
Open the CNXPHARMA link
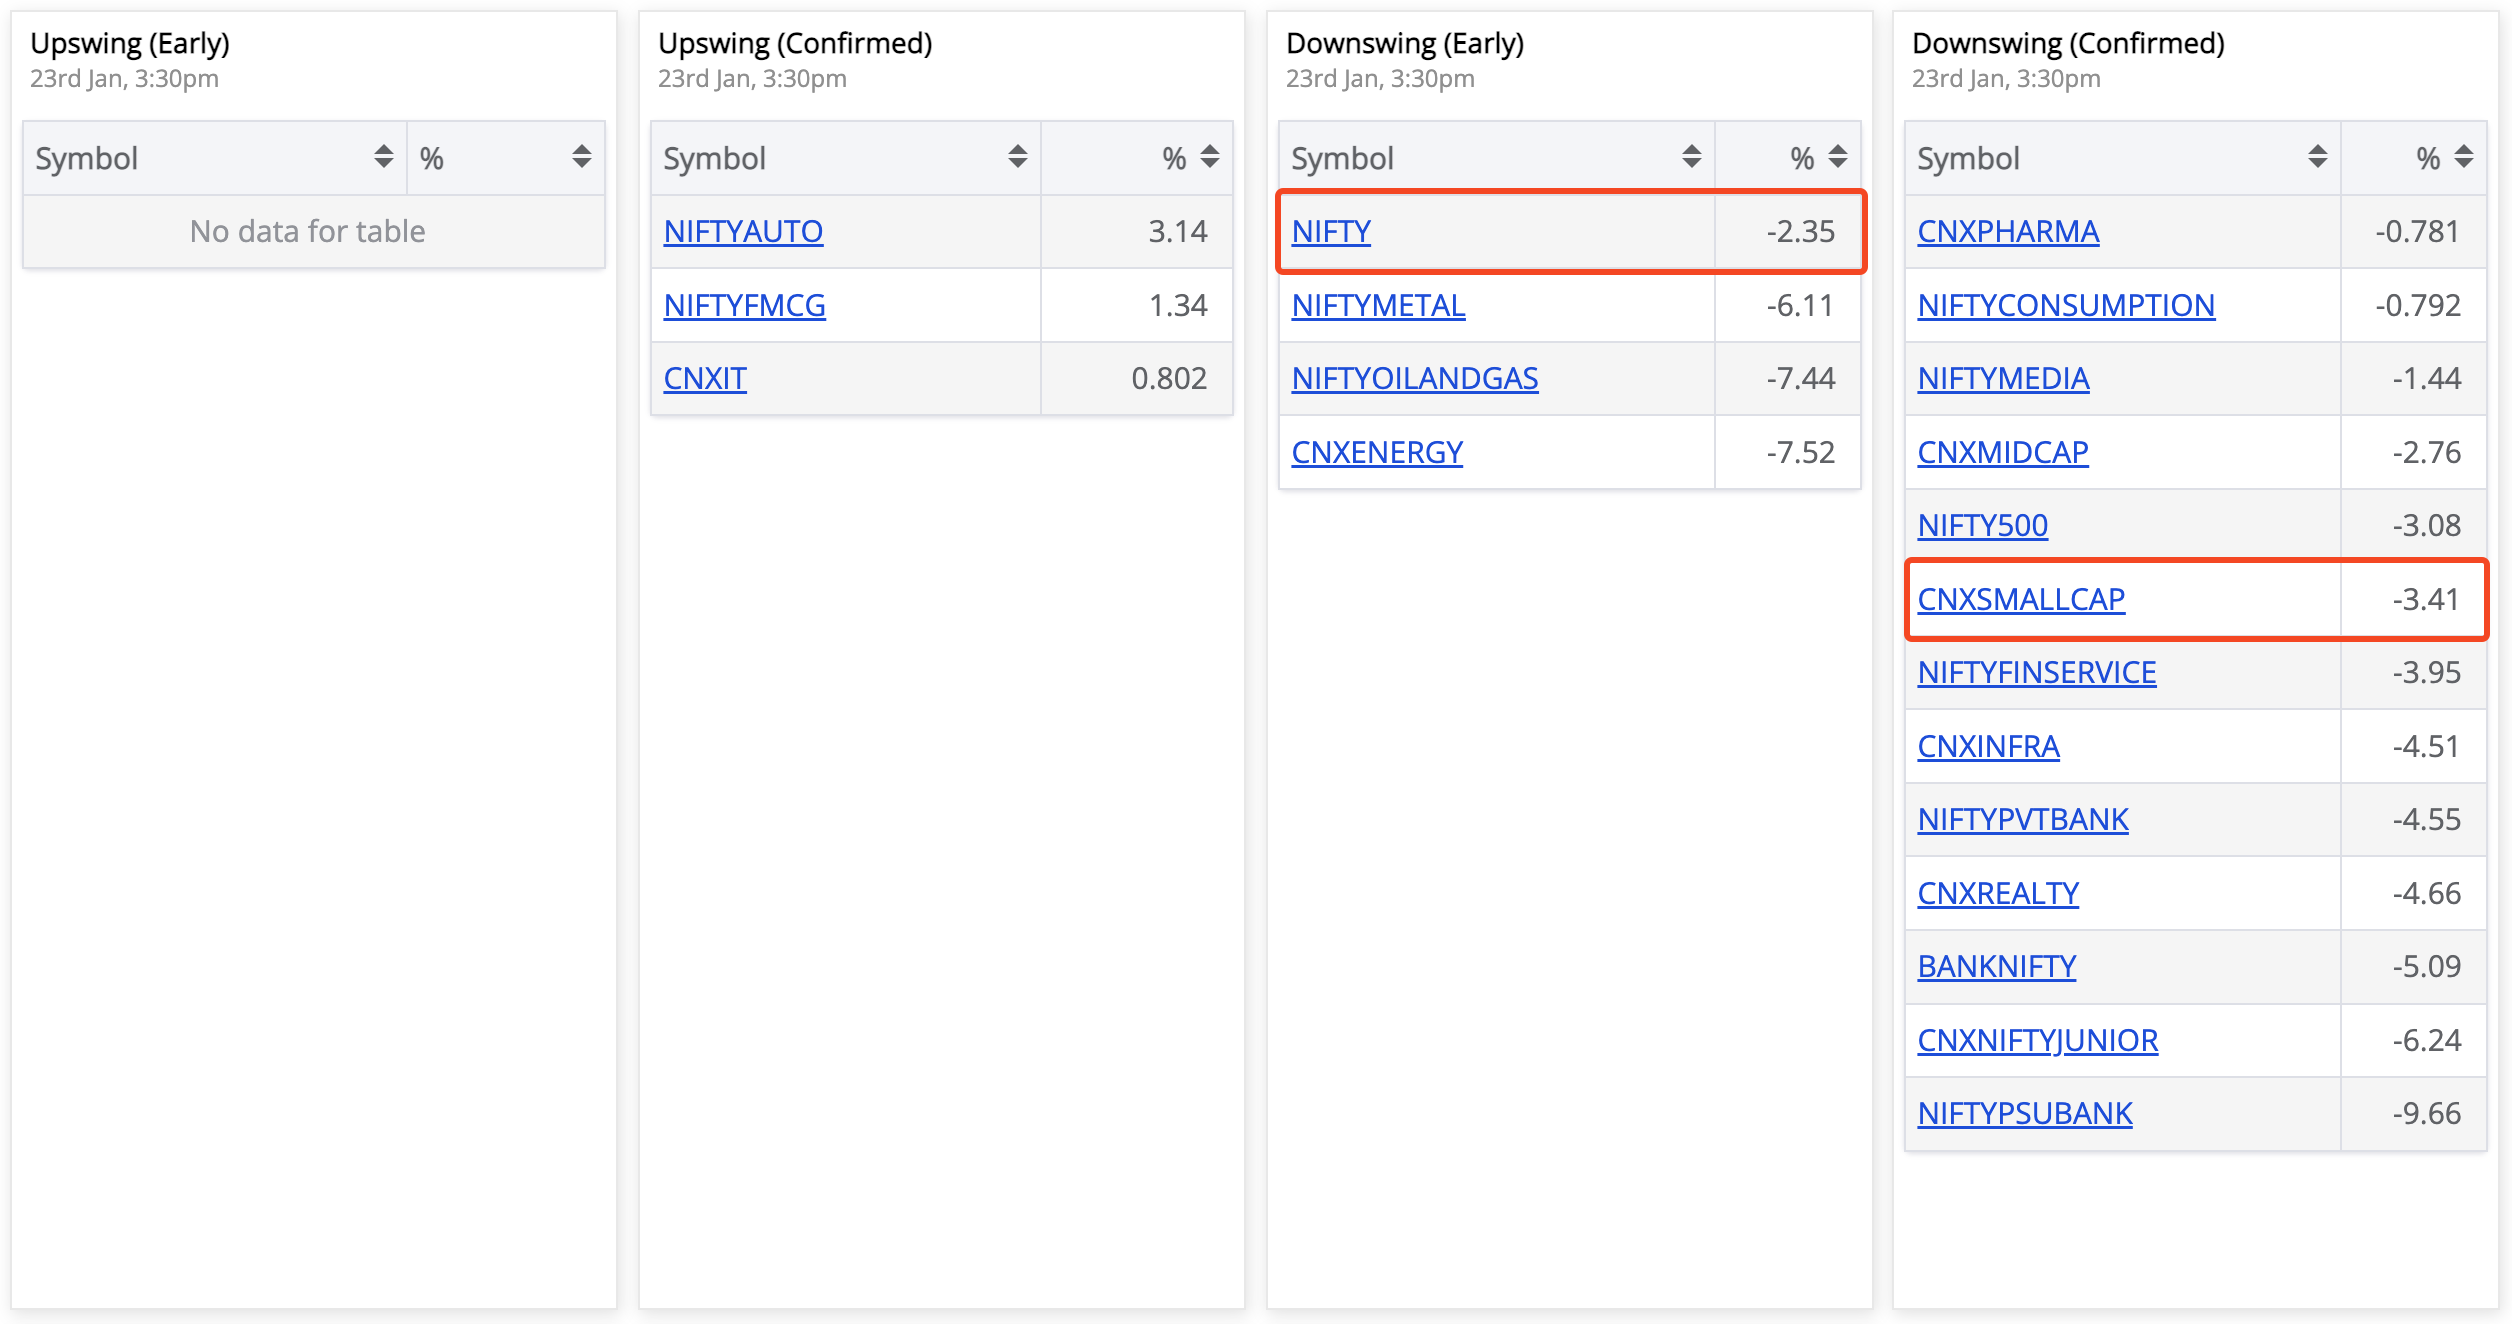click(x=2008, y=231)
